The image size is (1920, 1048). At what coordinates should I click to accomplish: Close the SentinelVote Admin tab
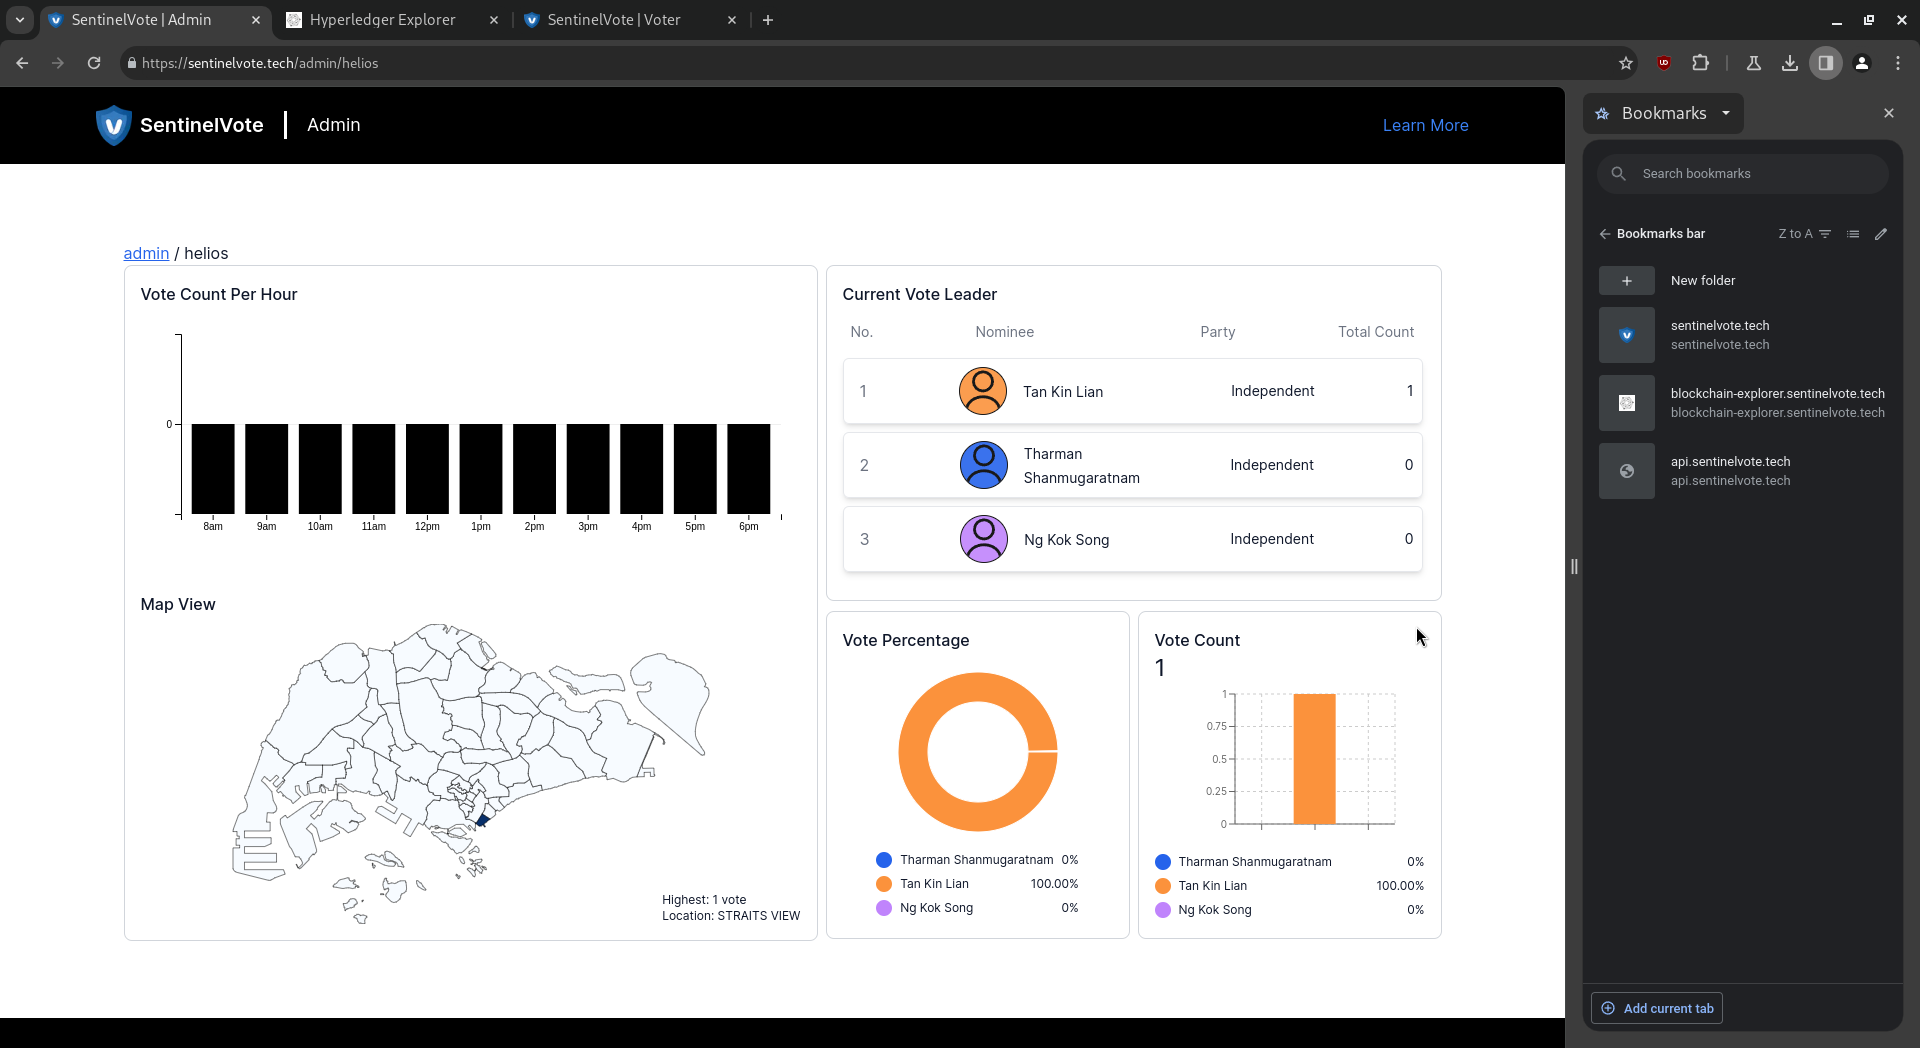256,20
